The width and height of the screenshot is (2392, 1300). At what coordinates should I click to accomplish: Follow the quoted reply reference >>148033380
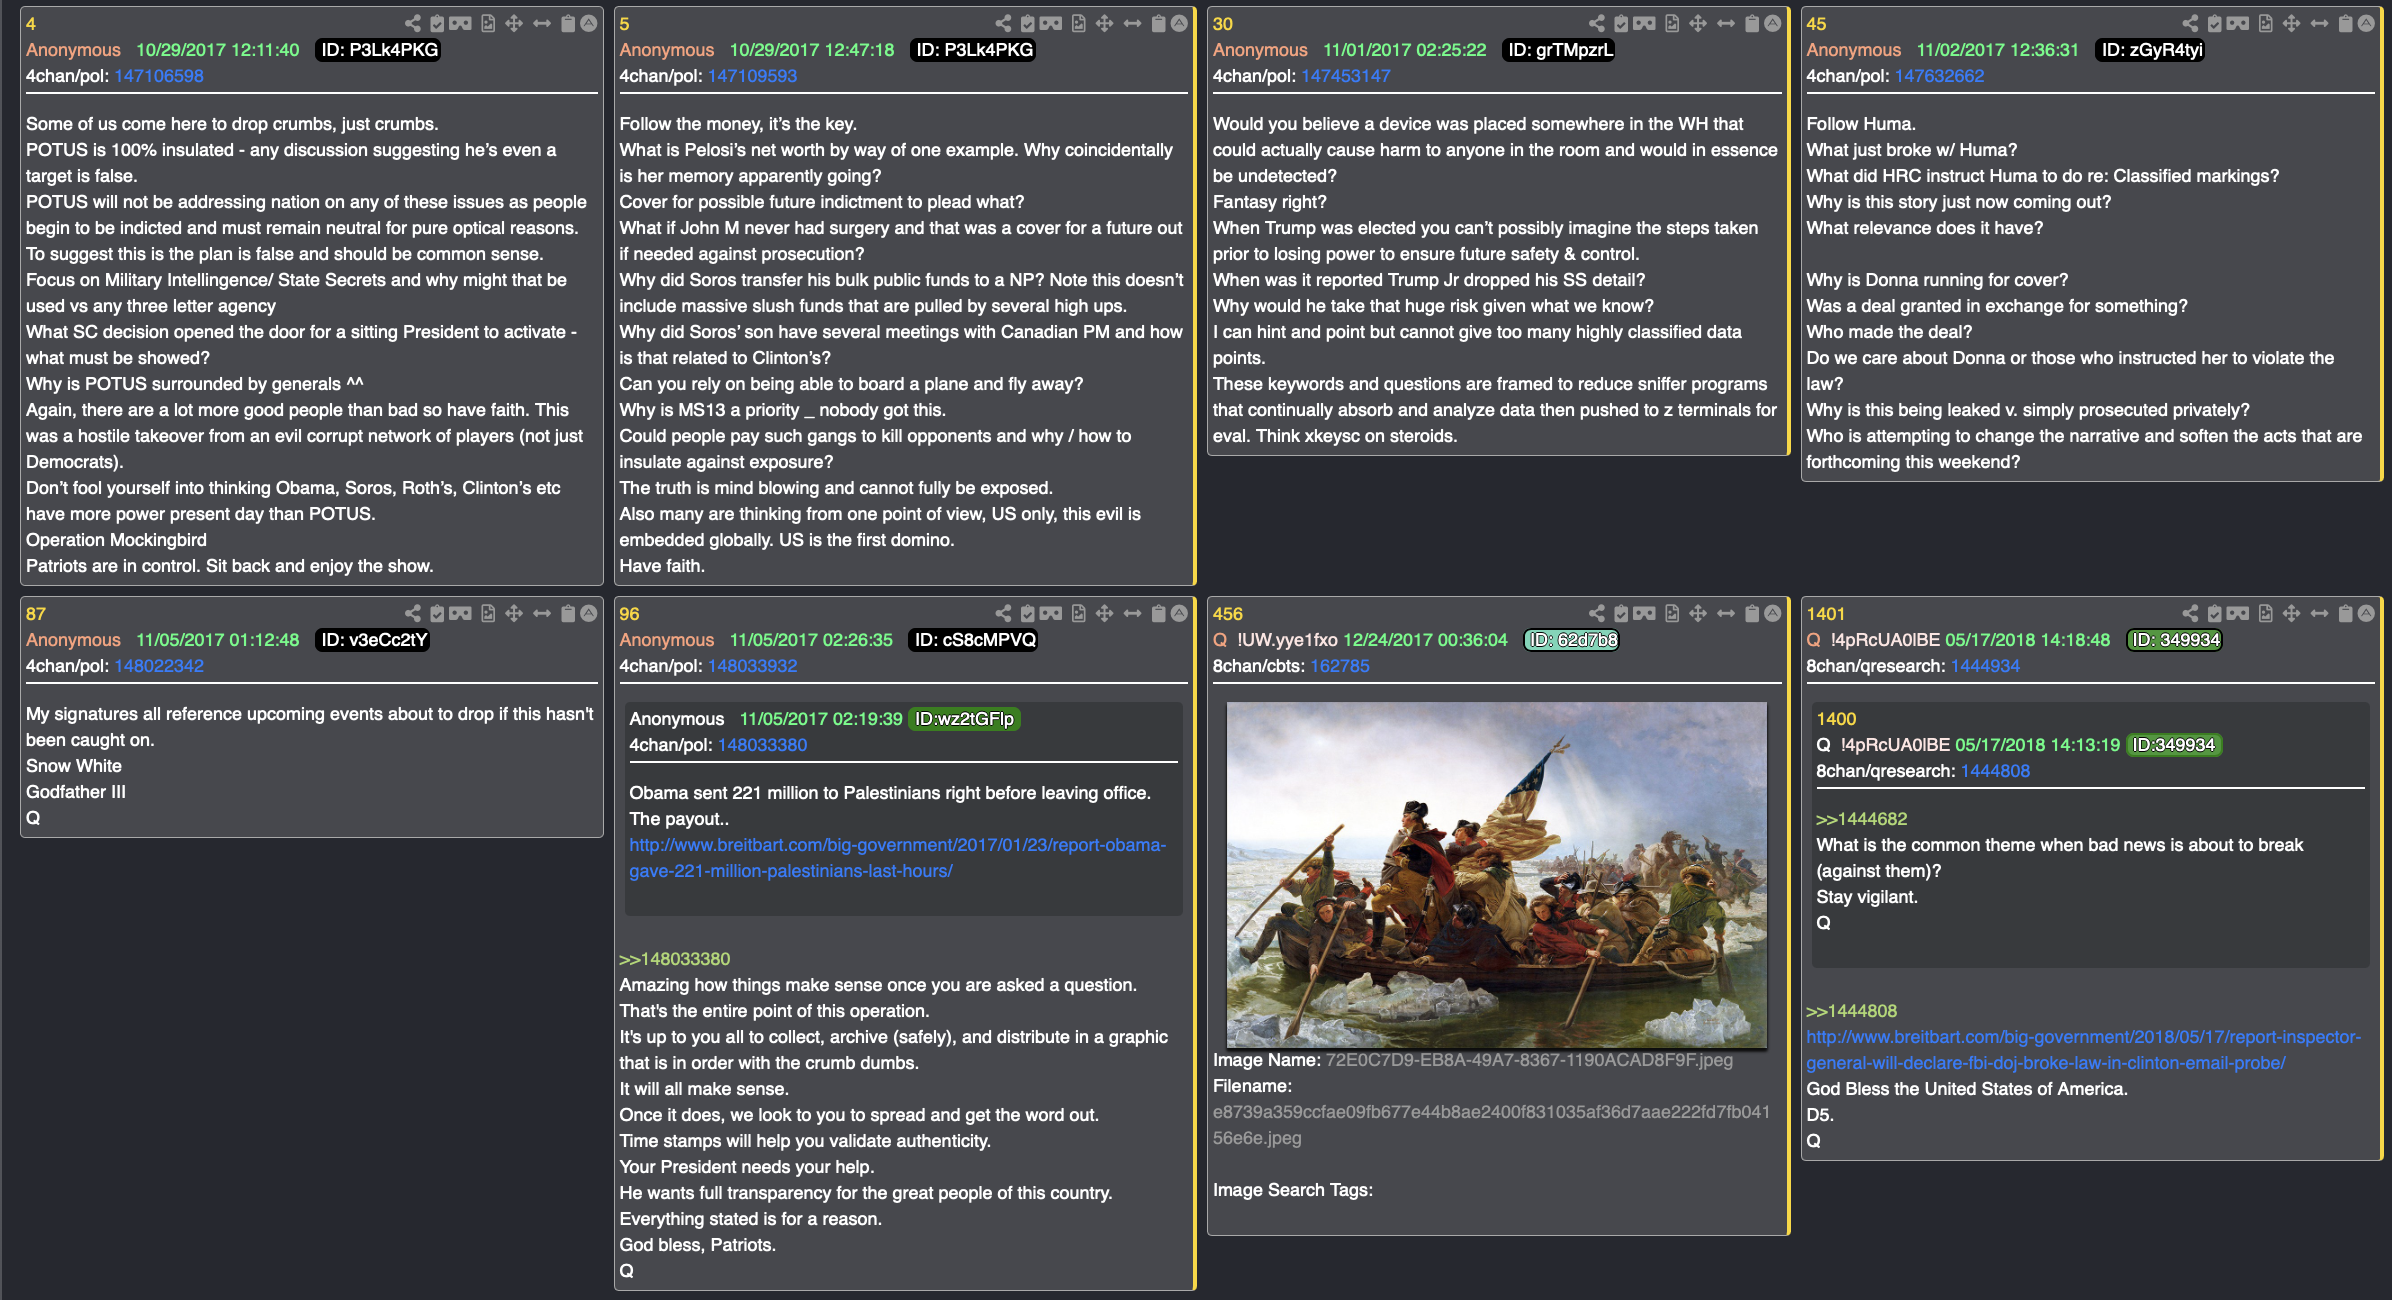pos(675,959)
